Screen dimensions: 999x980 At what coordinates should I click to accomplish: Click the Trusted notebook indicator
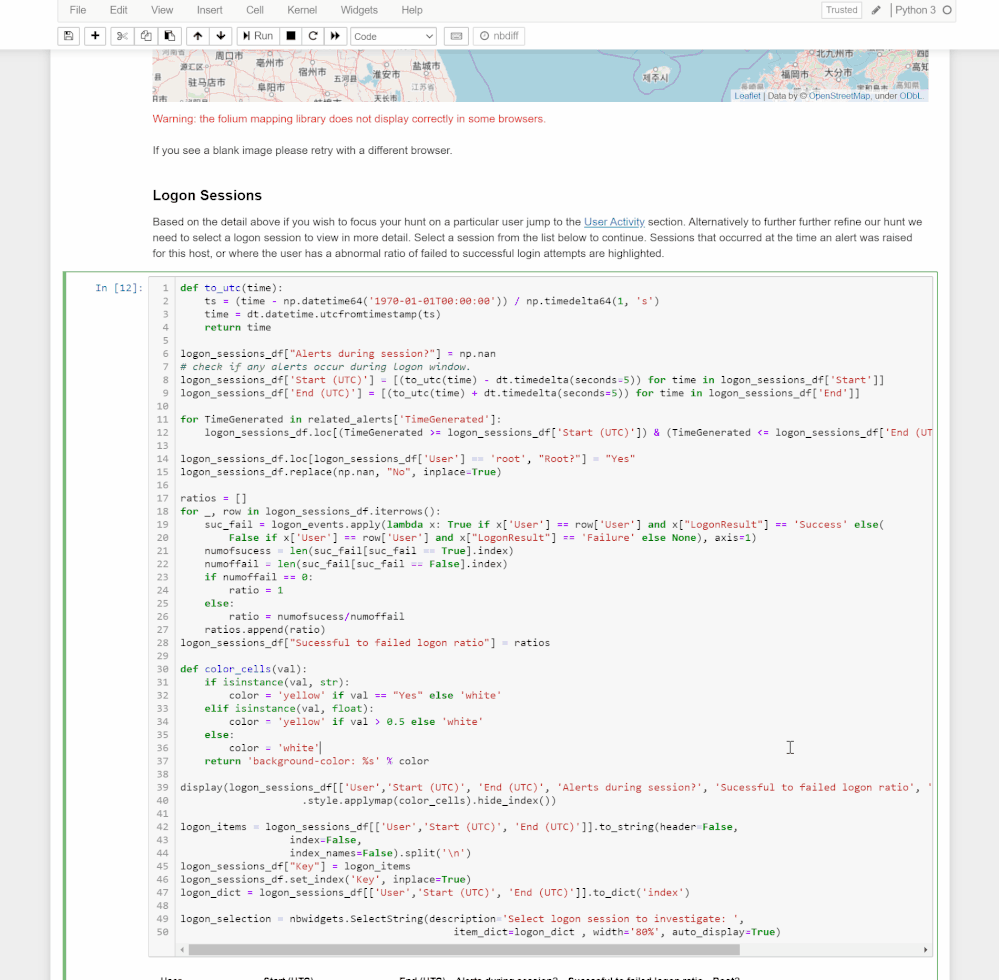coord(842,10)
